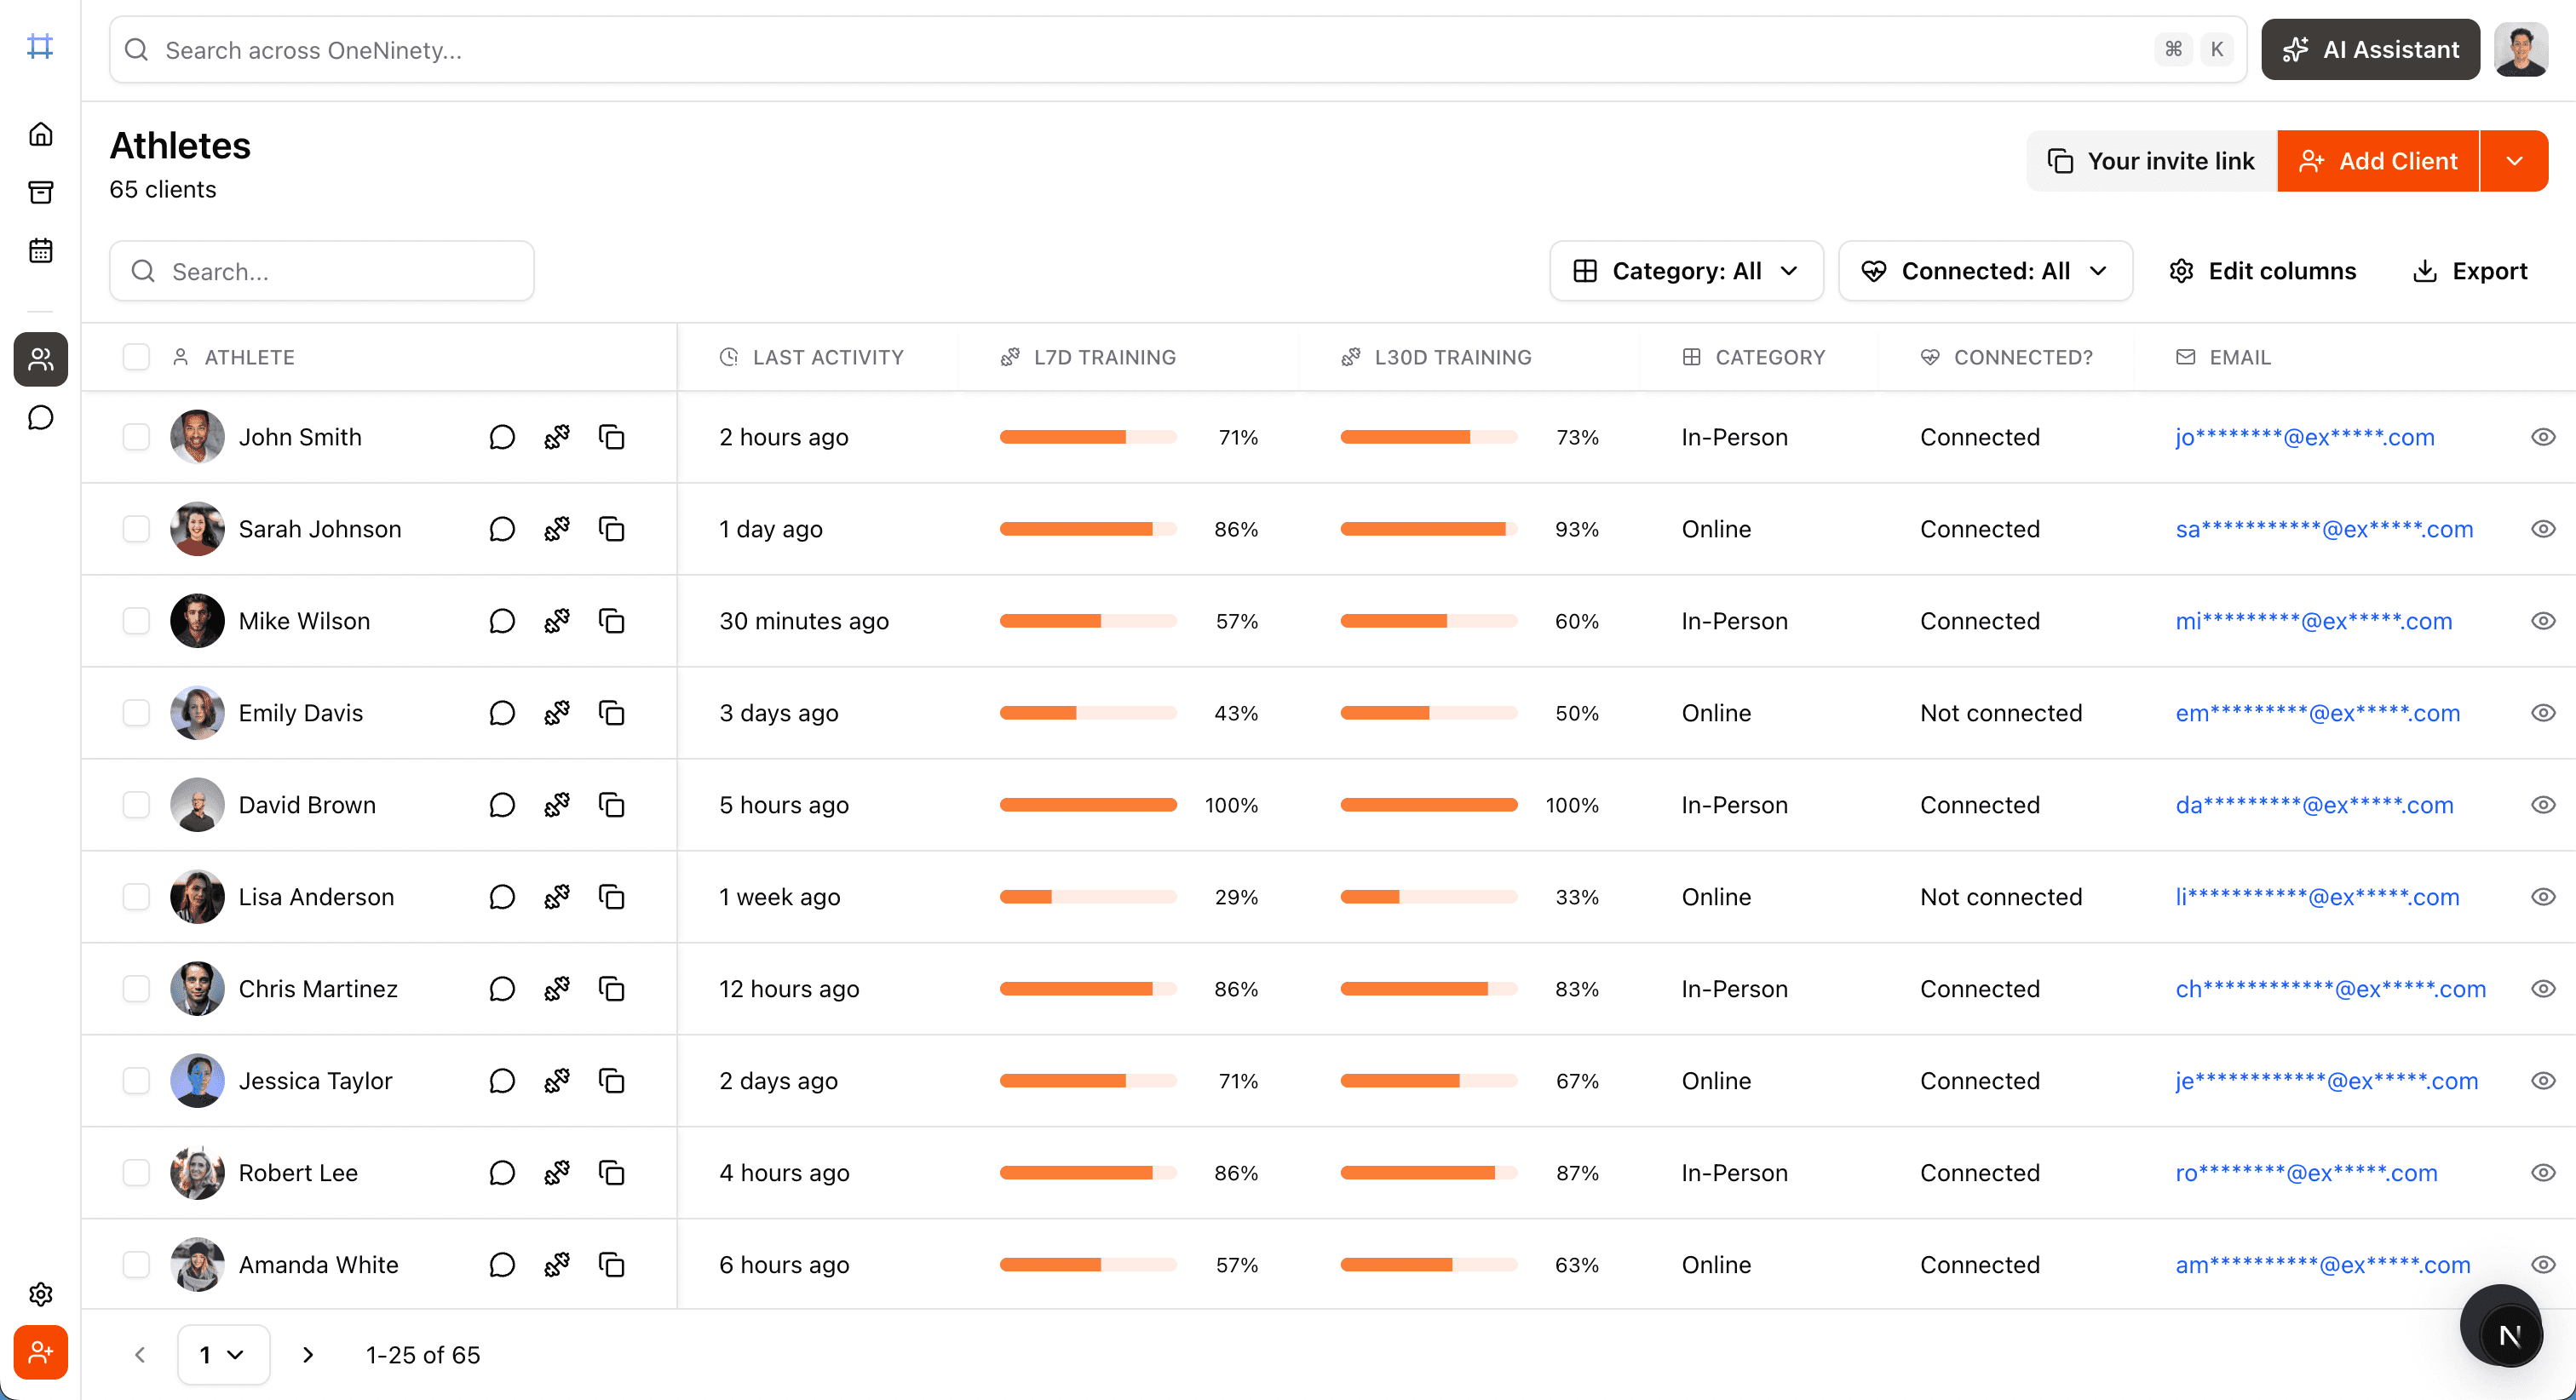Viewport: 2576px width, 1400px height.
Task: Click the Your invite link button
Action: click(2152, 161)
